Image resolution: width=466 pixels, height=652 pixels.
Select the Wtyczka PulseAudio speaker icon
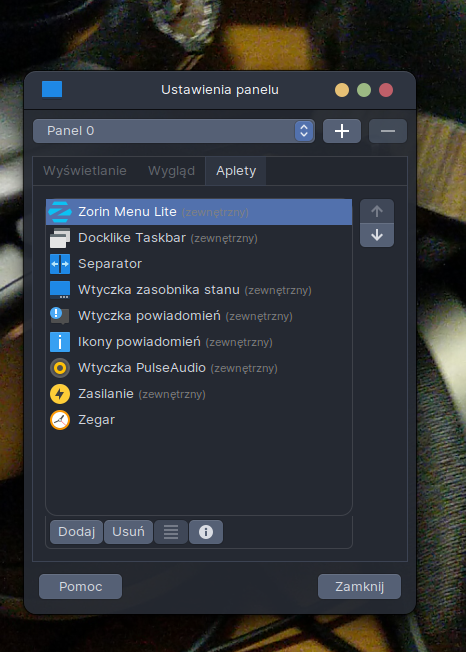pyautogui.click(x=60, y=368)
